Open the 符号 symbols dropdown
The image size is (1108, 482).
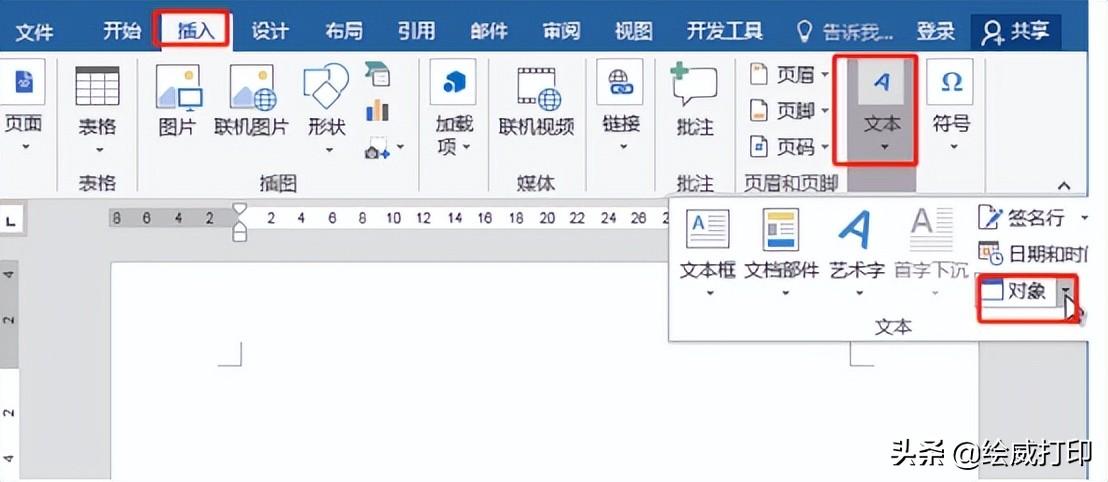(951, 106)
